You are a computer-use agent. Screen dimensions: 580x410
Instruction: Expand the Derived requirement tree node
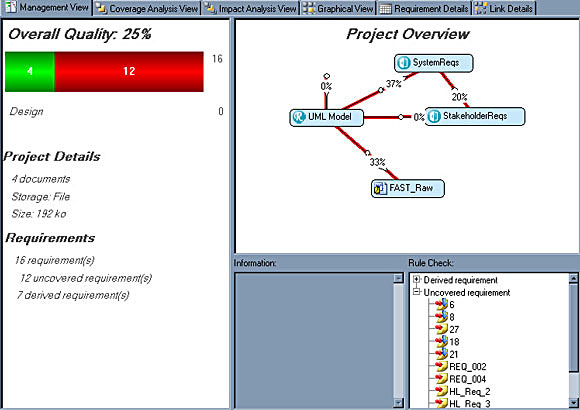coord(417,279)
